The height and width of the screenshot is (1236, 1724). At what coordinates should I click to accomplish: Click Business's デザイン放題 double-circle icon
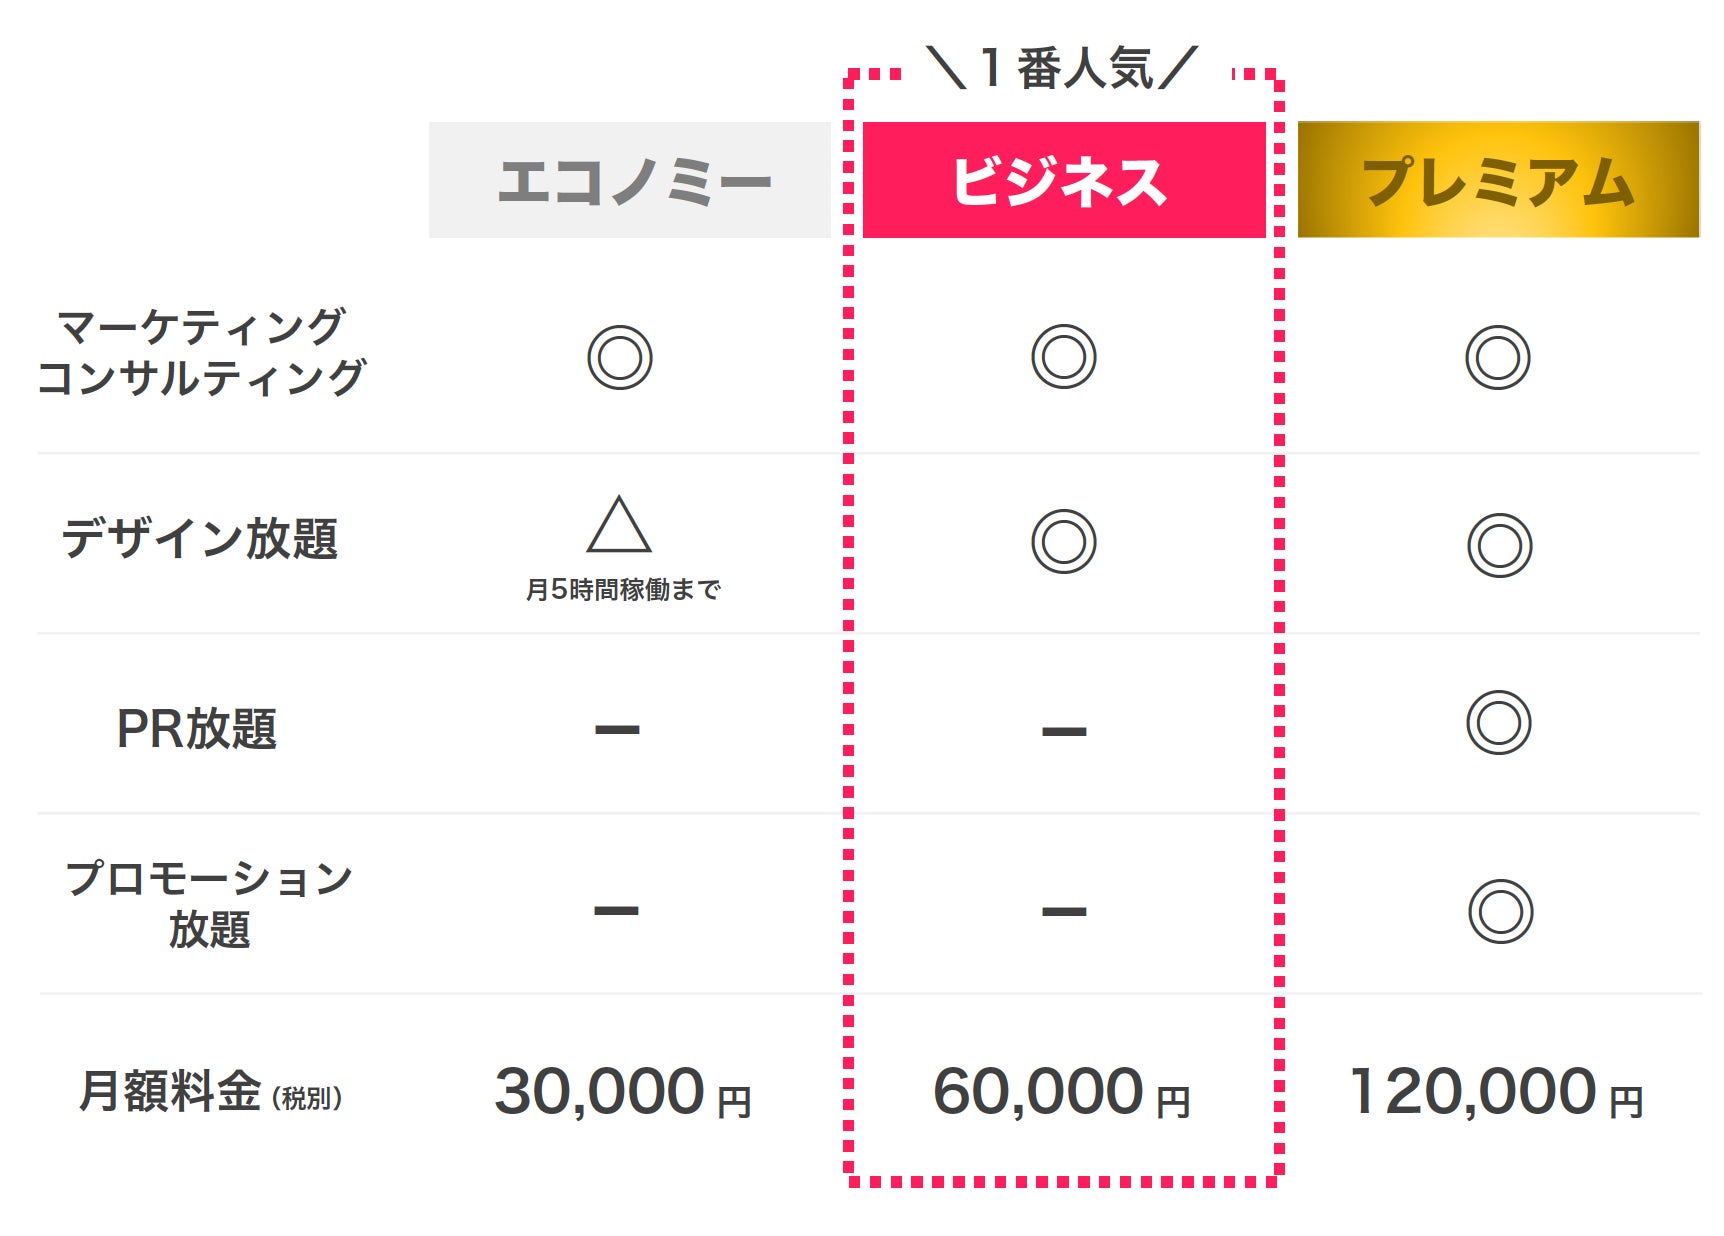click(1063, 542)
